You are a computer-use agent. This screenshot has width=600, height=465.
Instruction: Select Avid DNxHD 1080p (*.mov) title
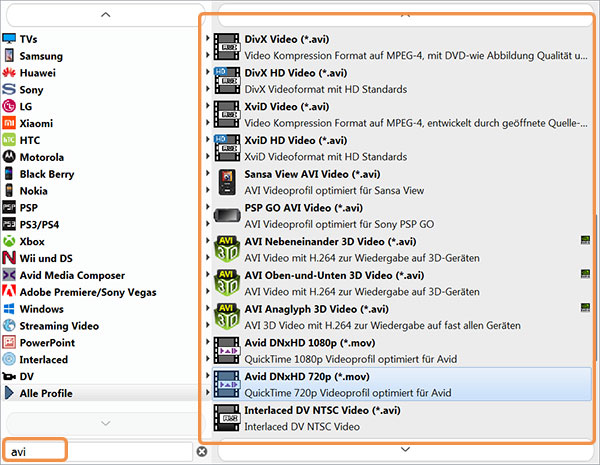tap(310, 343)
